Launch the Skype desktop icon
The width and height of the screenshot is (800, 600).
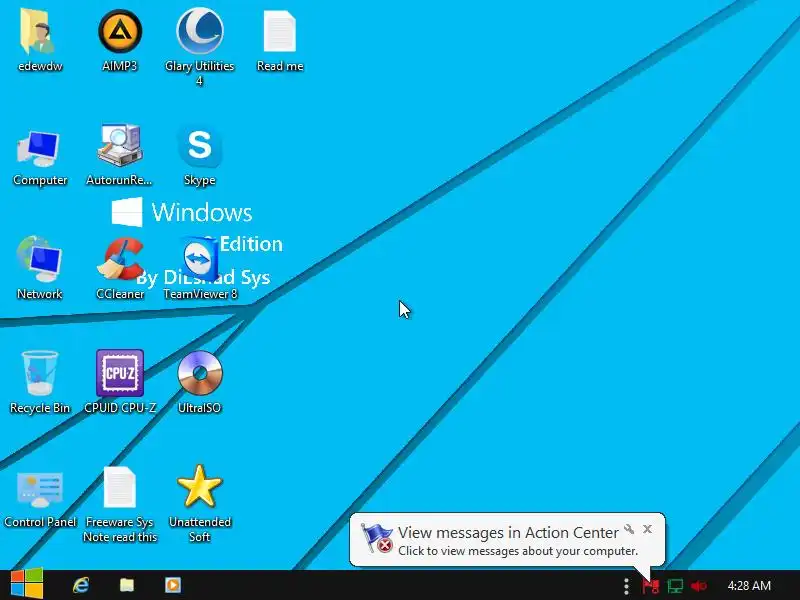pyautogui.click(x=199, y=147)
